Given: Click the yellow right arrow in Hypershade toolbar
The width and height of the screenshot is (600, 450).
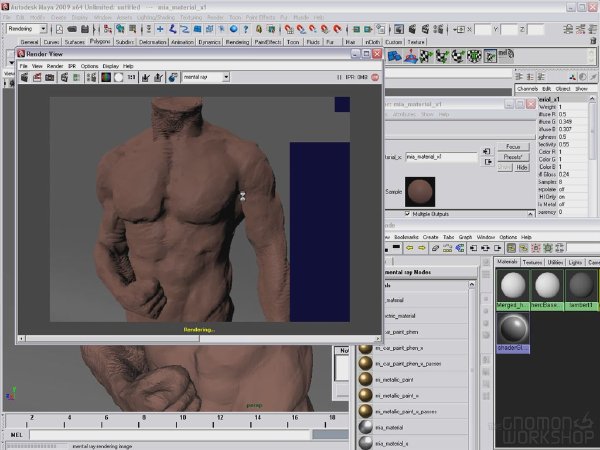Looking at the screenshot, I should [422, 248].
